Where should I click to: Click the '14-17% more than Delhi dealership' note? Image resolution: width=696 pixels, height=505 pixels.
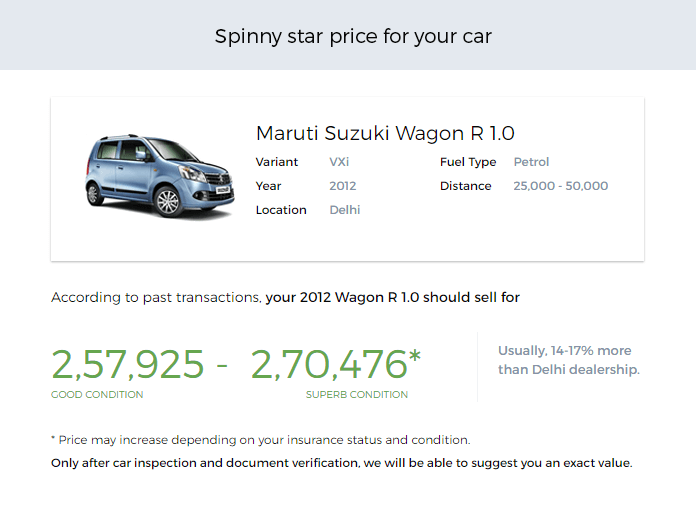click(x=568, y=360)
